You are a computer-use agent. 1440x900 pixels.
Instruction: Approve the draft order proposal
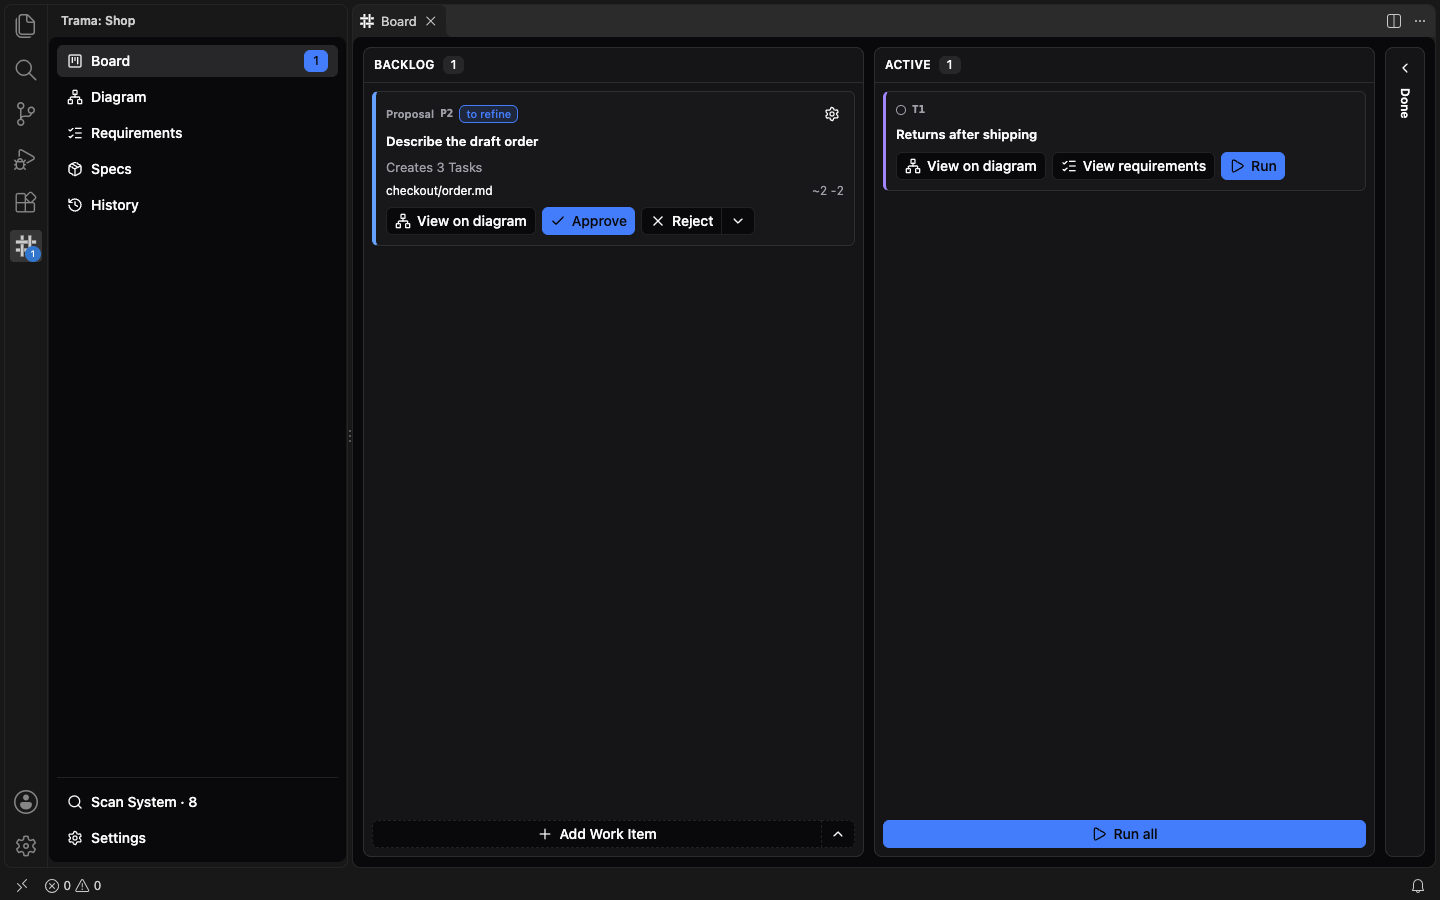click(x=588, y=221)
